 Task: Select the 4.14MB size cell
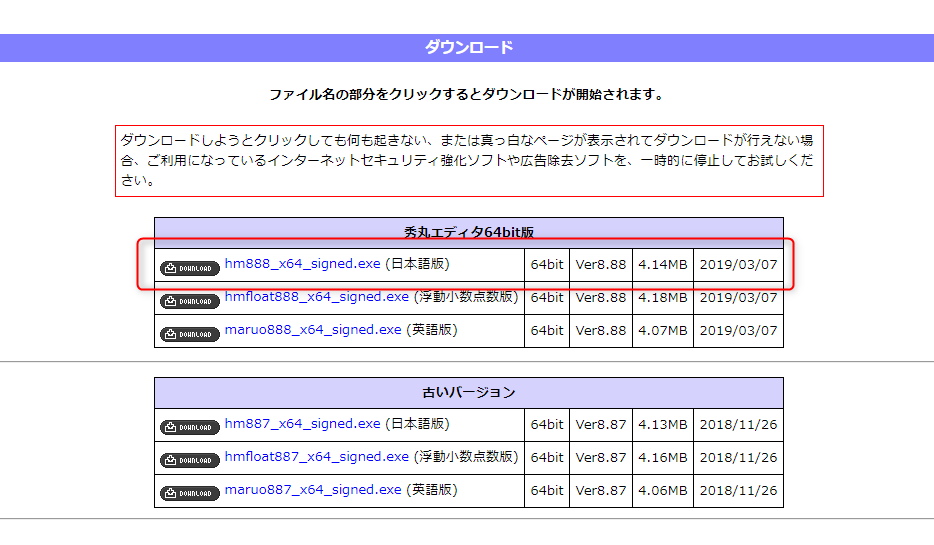click(x=662, y=264)
